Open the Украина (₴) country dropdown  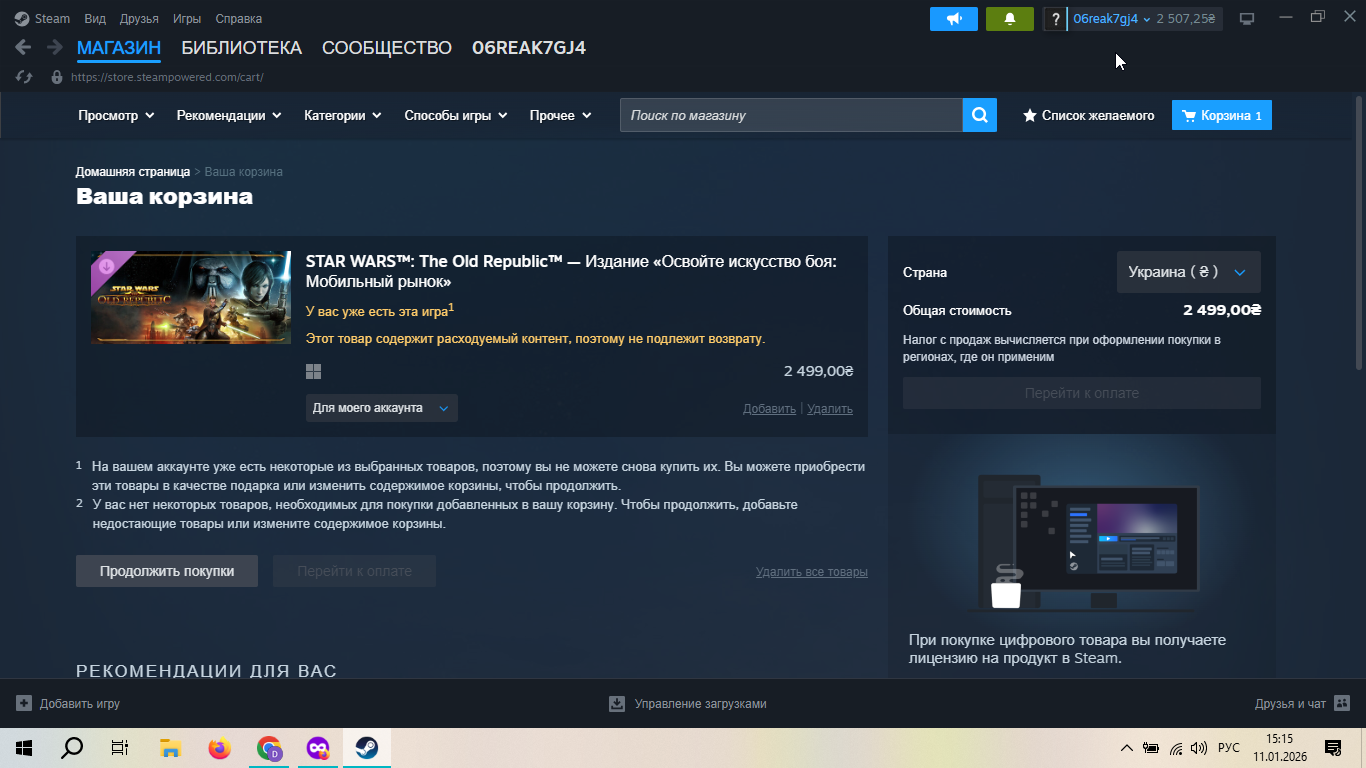coord(1189,272)
